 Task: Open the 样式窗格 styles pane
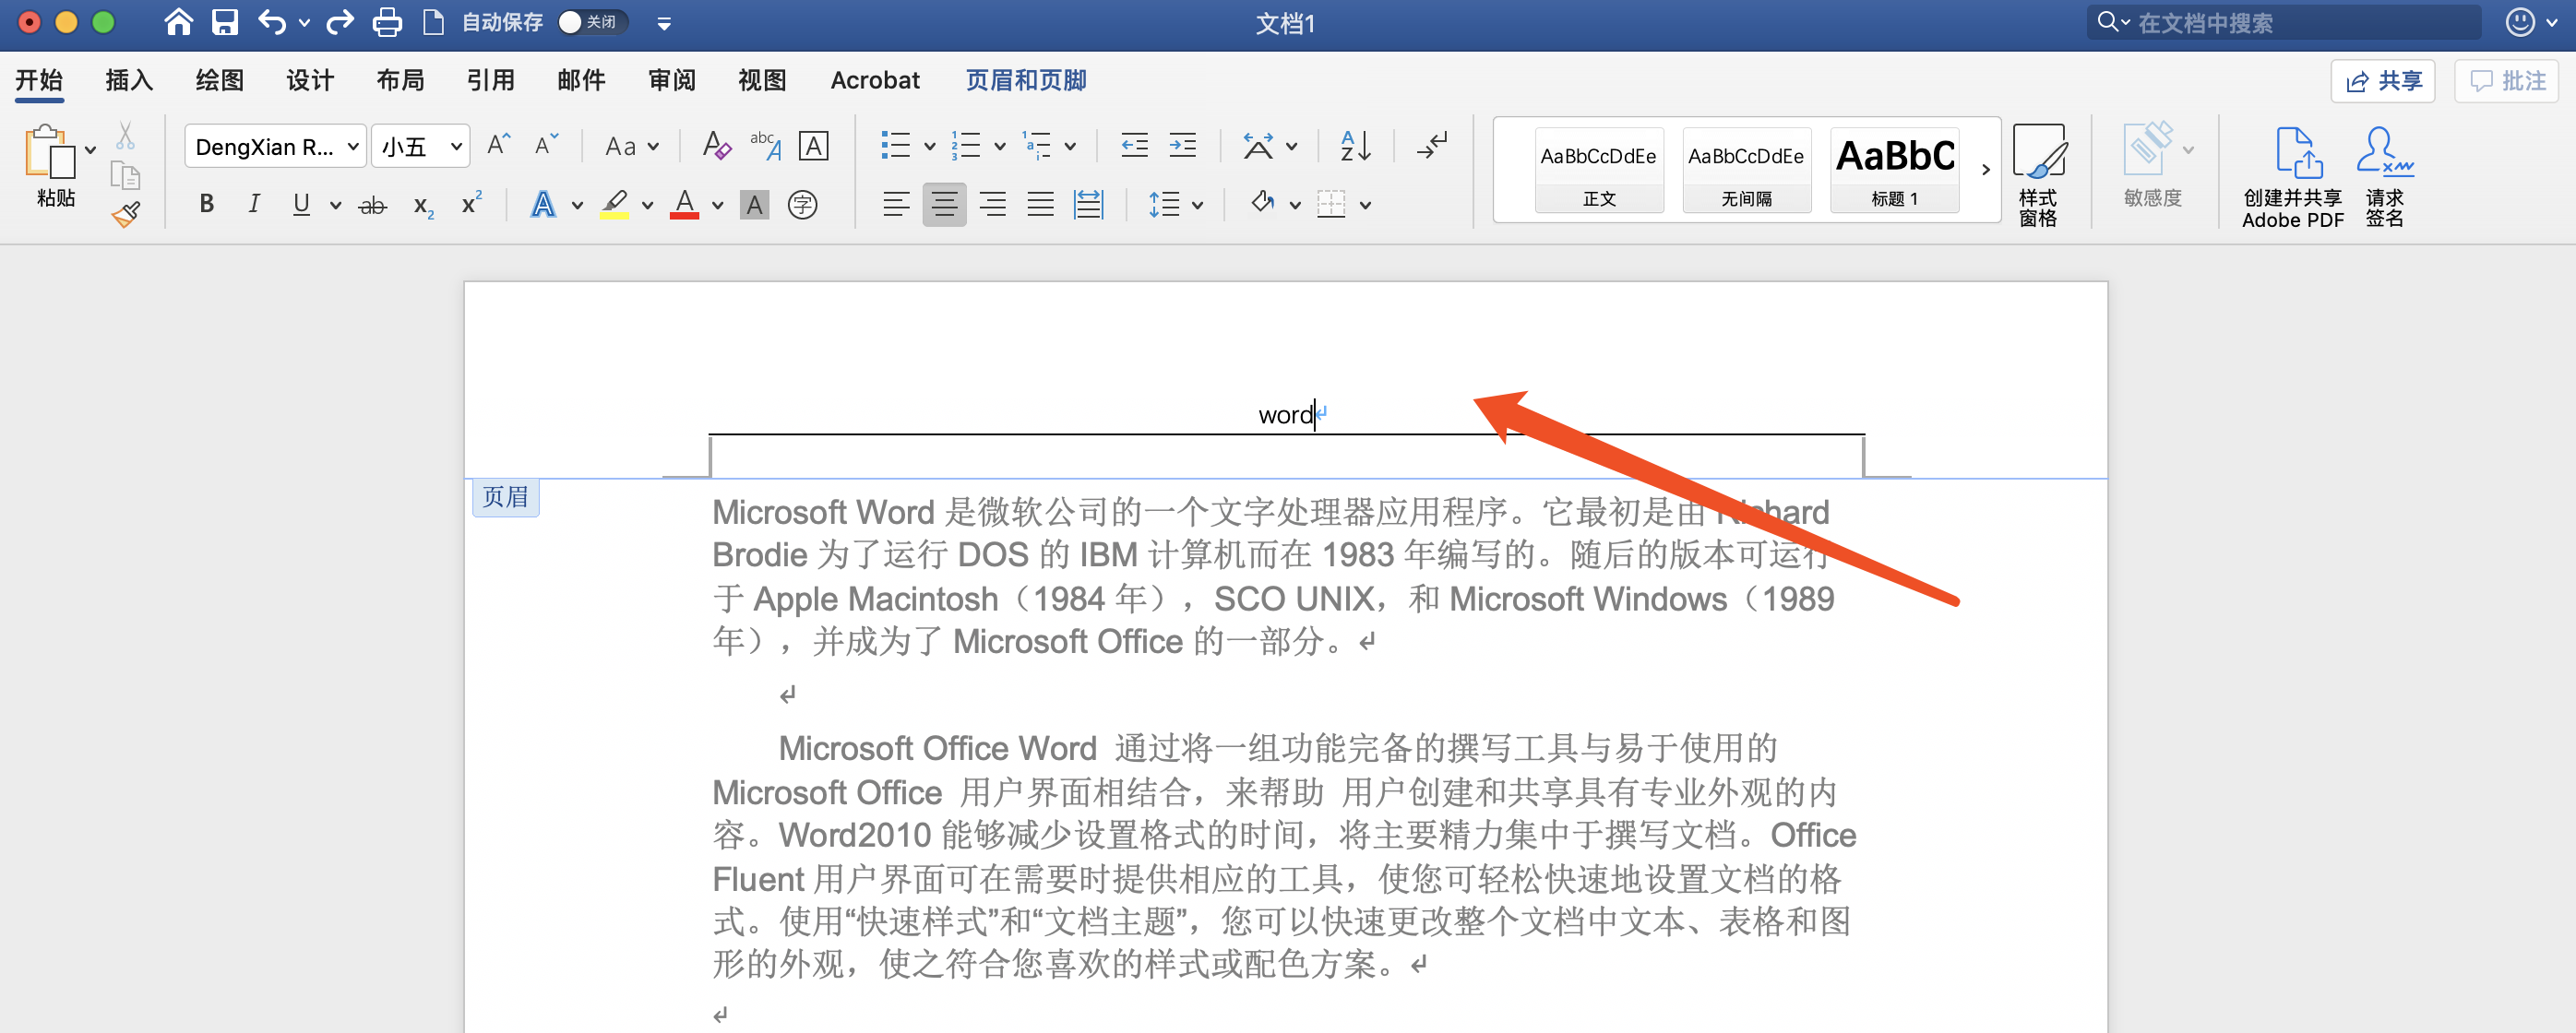(x=2038, y=175)
